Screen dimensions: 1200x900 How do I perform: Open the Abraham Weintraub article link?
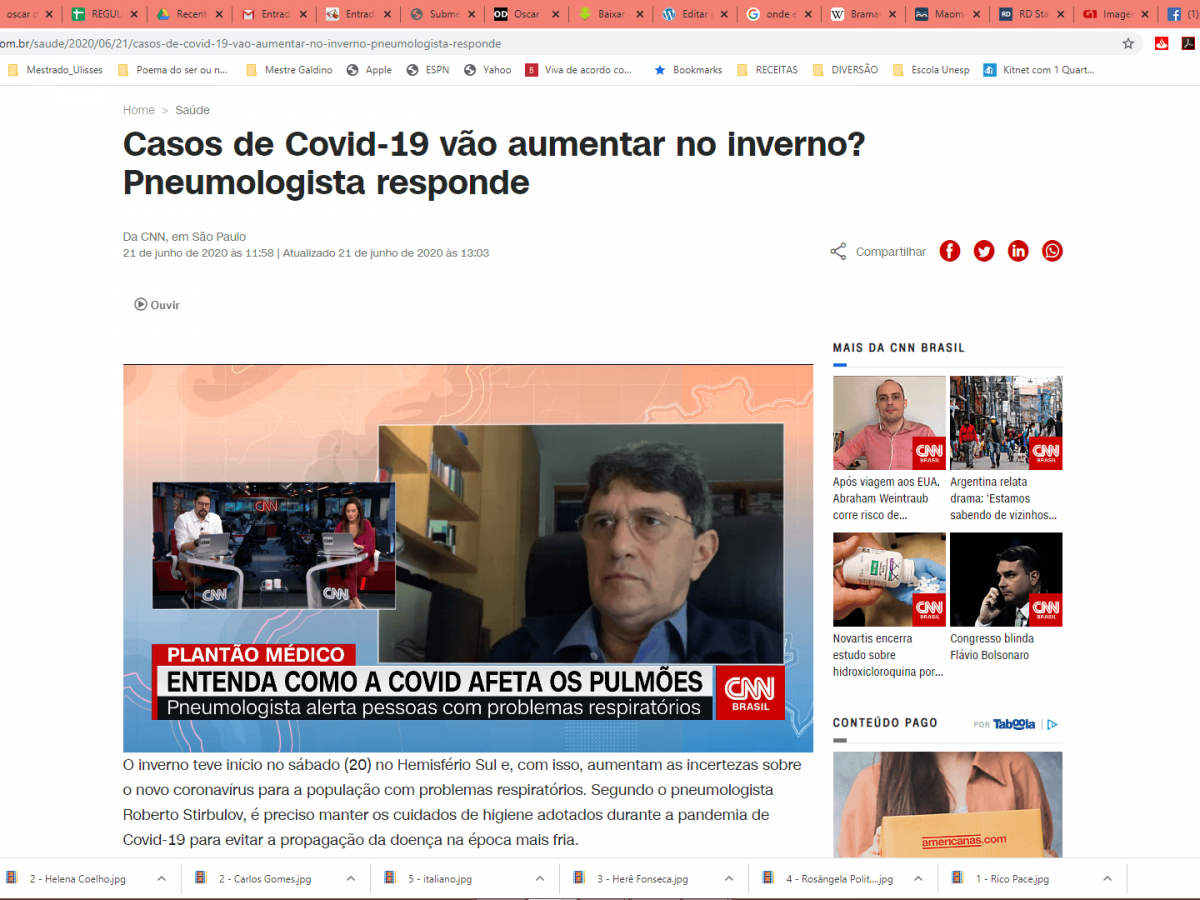tap(886, 498)
